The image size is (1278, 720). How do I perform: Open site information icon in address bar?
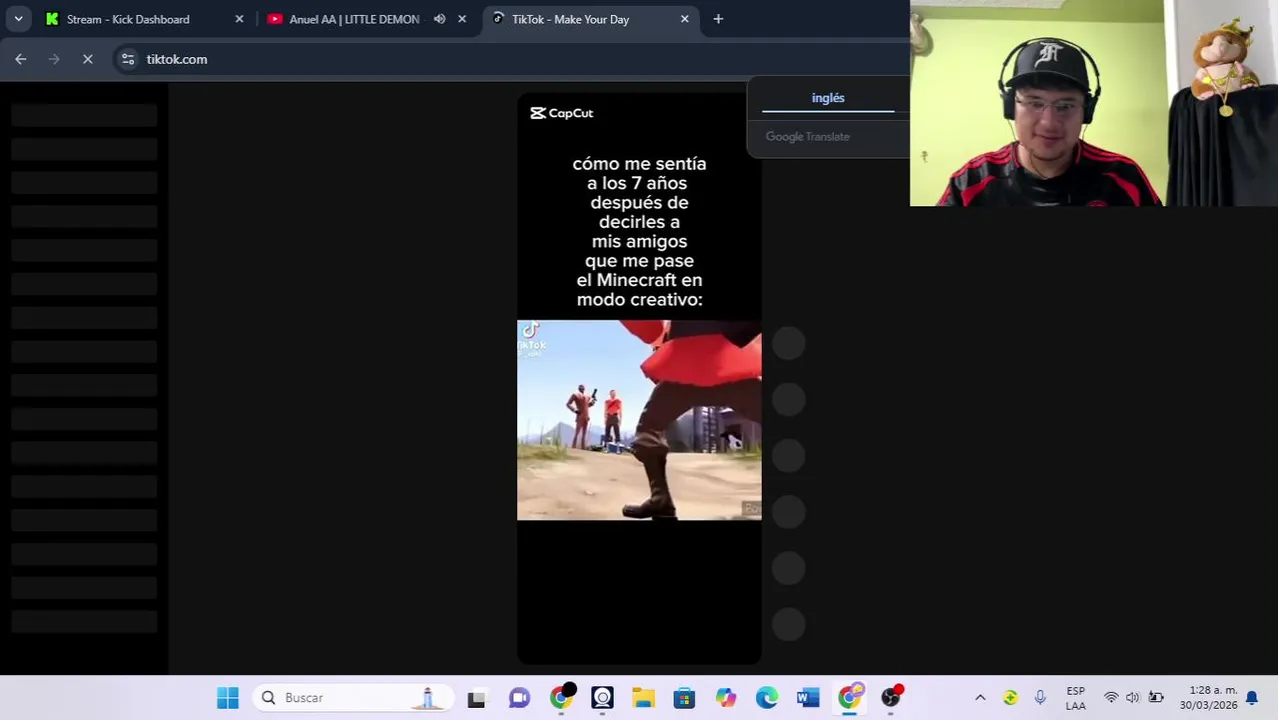(x=128, y=59)
